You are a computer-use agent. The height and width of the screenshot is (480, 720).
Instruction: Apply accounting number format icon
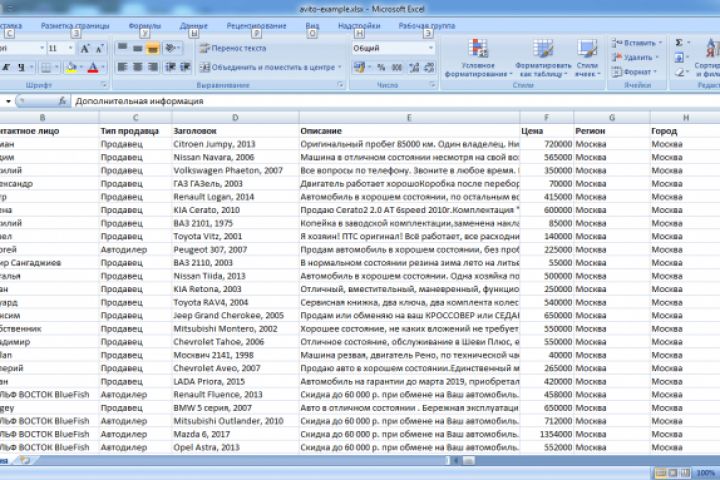pos(359,68)
